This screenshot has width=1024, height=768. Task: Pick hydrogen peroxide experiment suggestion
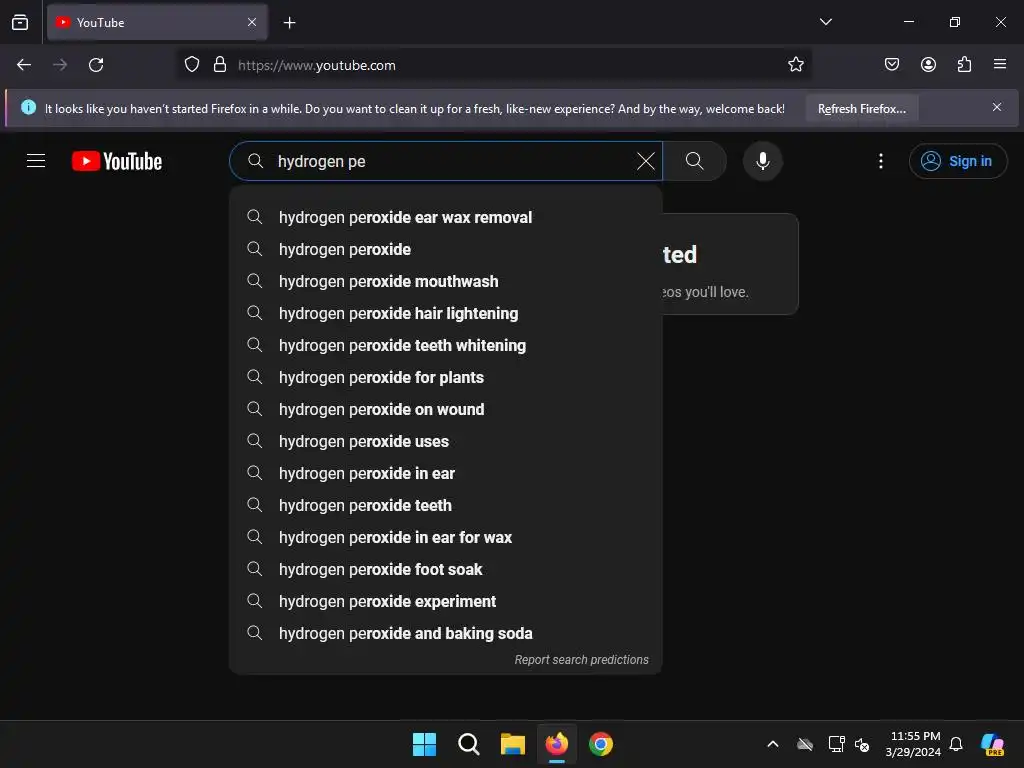pyautogui.click(x=445, y=601)
